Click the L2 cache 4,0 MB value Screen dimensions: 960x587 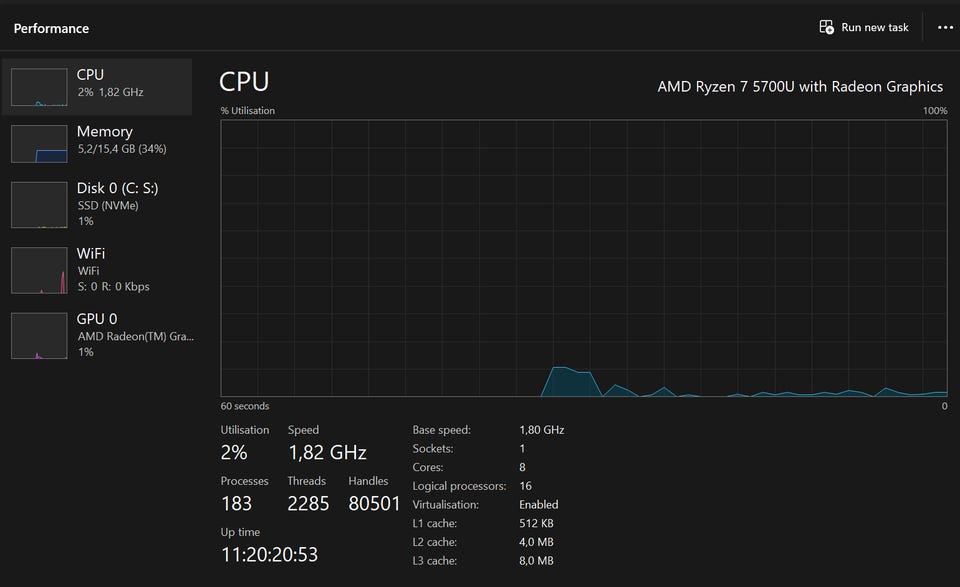[x=536, y=542]
